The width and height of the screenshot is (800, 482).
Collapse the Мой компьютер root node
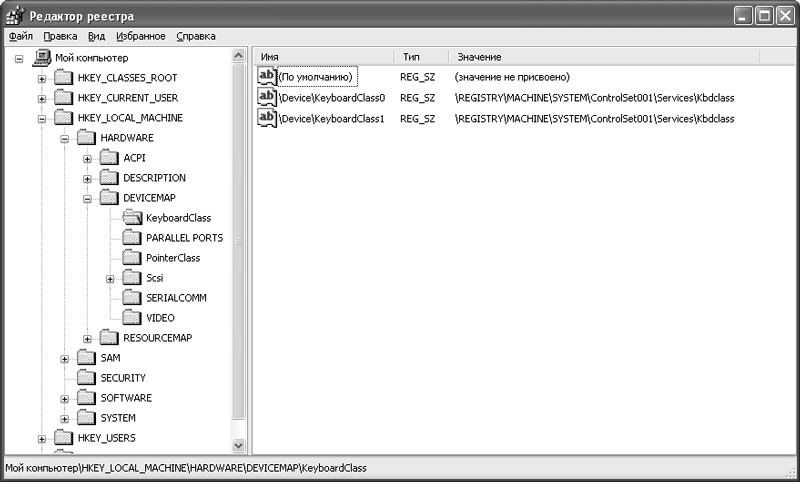pyautogui.click(x=19, y=59)
